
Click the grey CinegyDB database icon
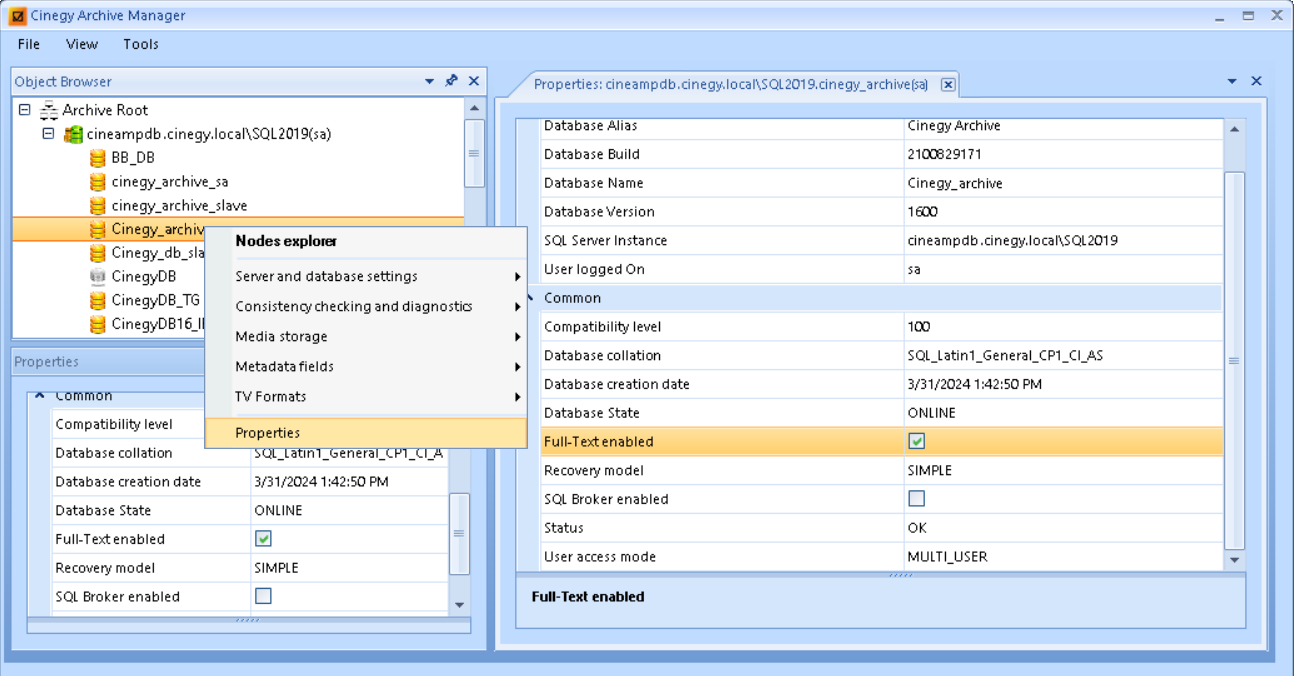coord(97,276)
